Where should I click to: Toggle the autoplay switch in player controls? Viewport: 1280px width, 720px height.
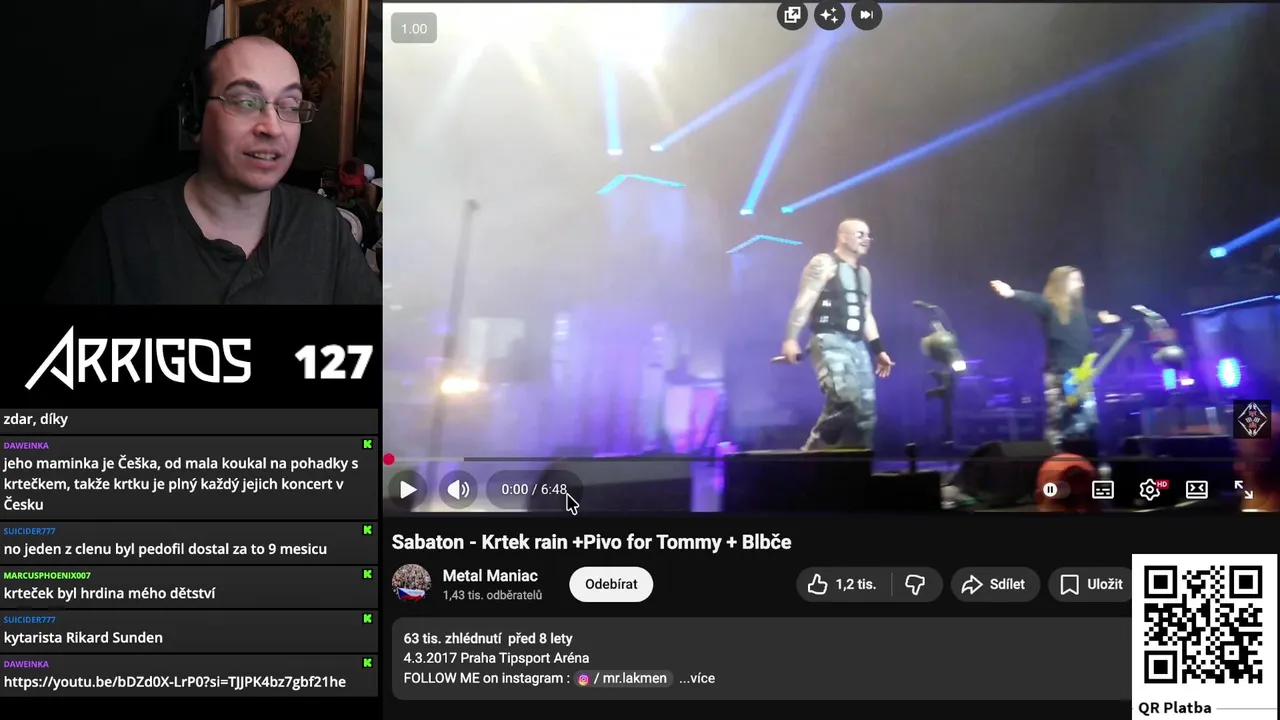pyautogui.click(x=1050, y=490)
